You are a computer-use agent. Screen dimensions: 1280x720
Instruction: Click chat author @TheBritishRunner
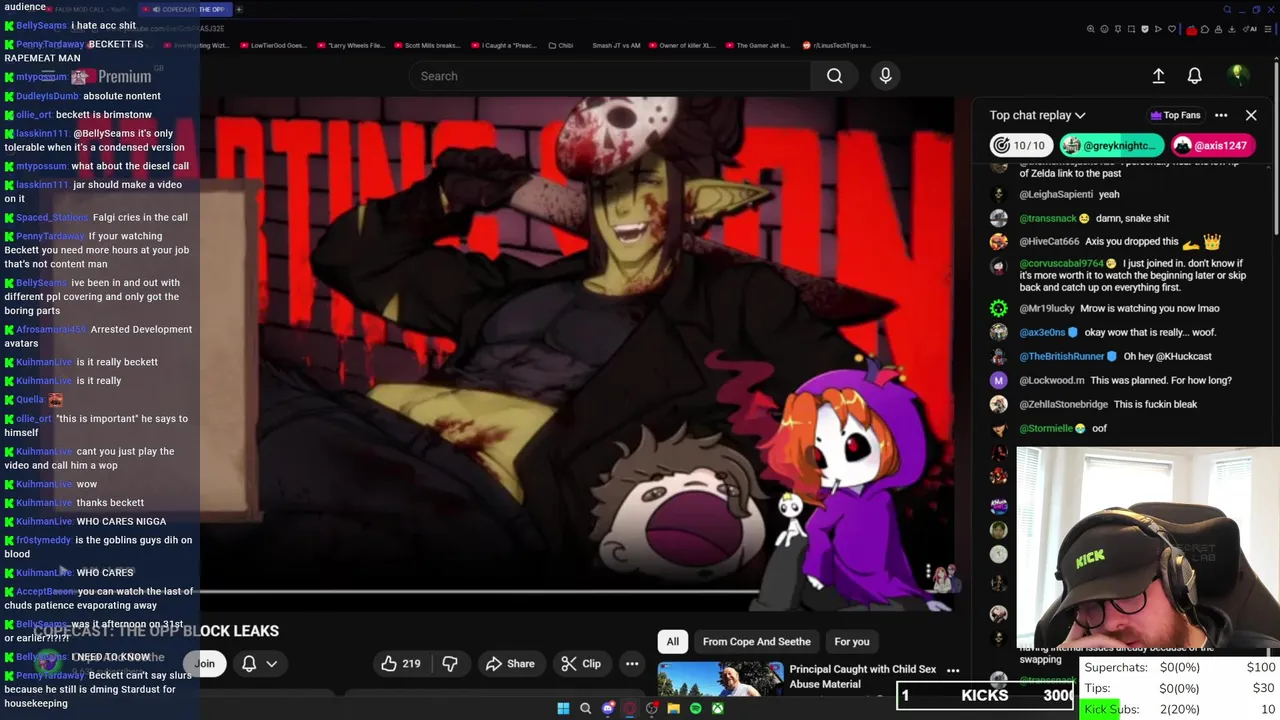1062,356
